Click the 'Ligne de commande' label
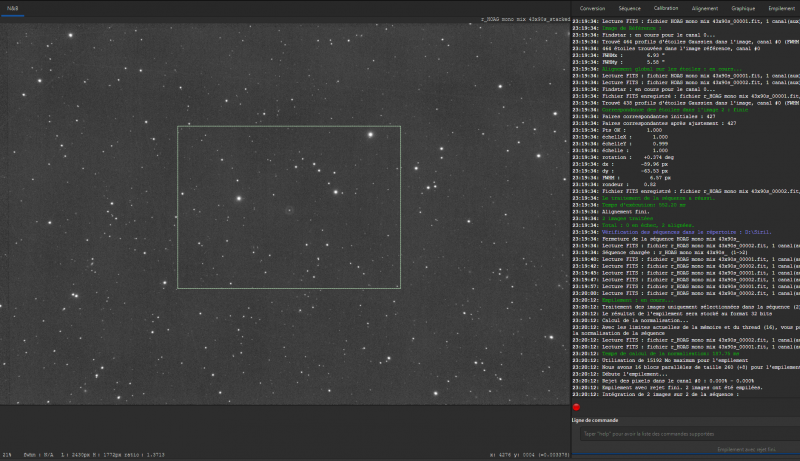 pos(595,420)
